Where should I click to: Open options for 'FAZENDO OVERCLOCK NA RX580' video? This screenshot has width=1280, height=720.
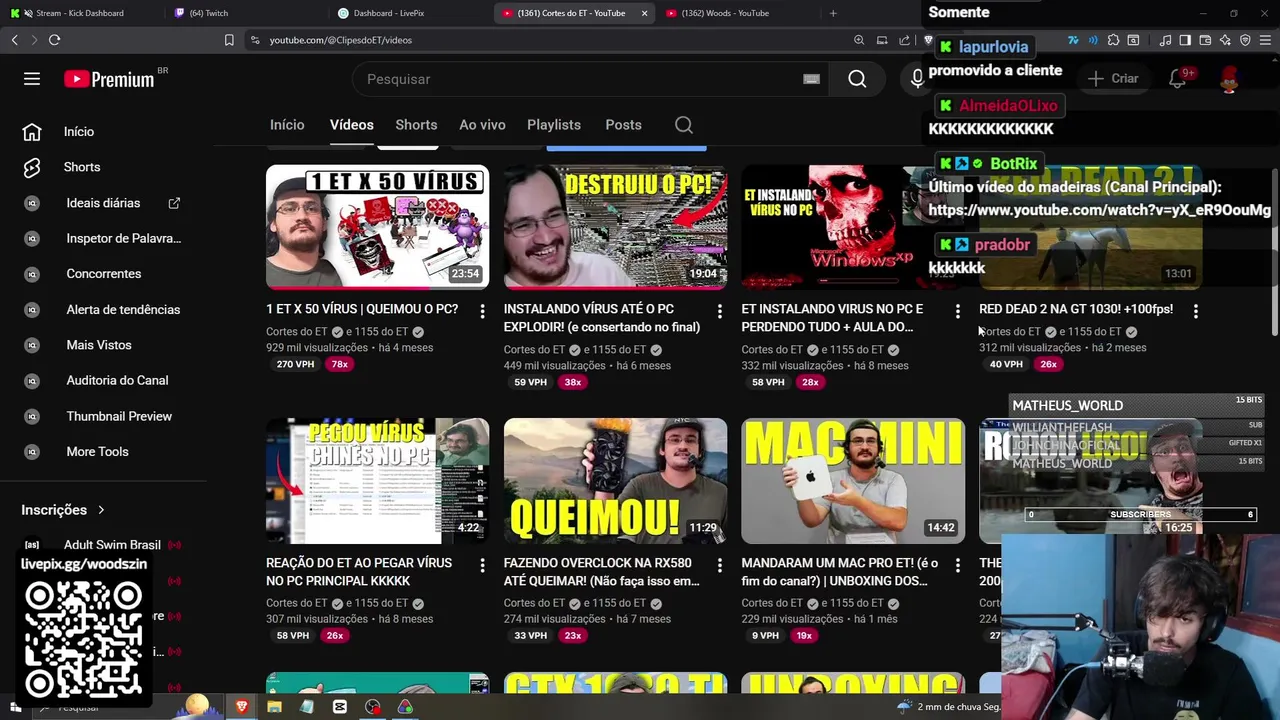(719, 565)
